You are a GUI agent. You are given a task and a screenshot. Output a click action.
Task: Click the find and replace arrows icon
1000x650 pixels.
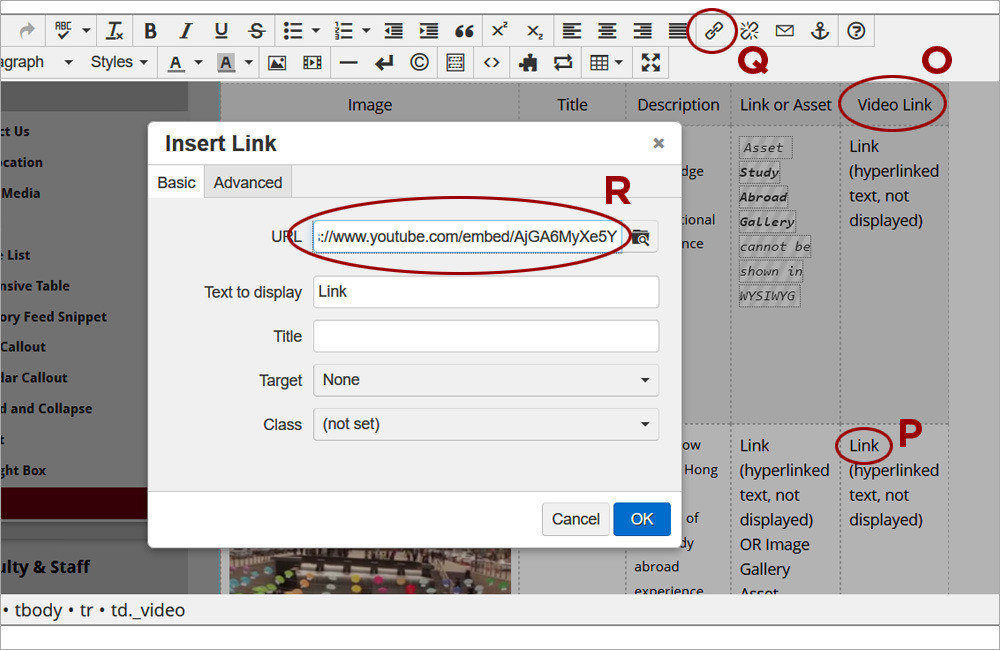coord(563,63)
